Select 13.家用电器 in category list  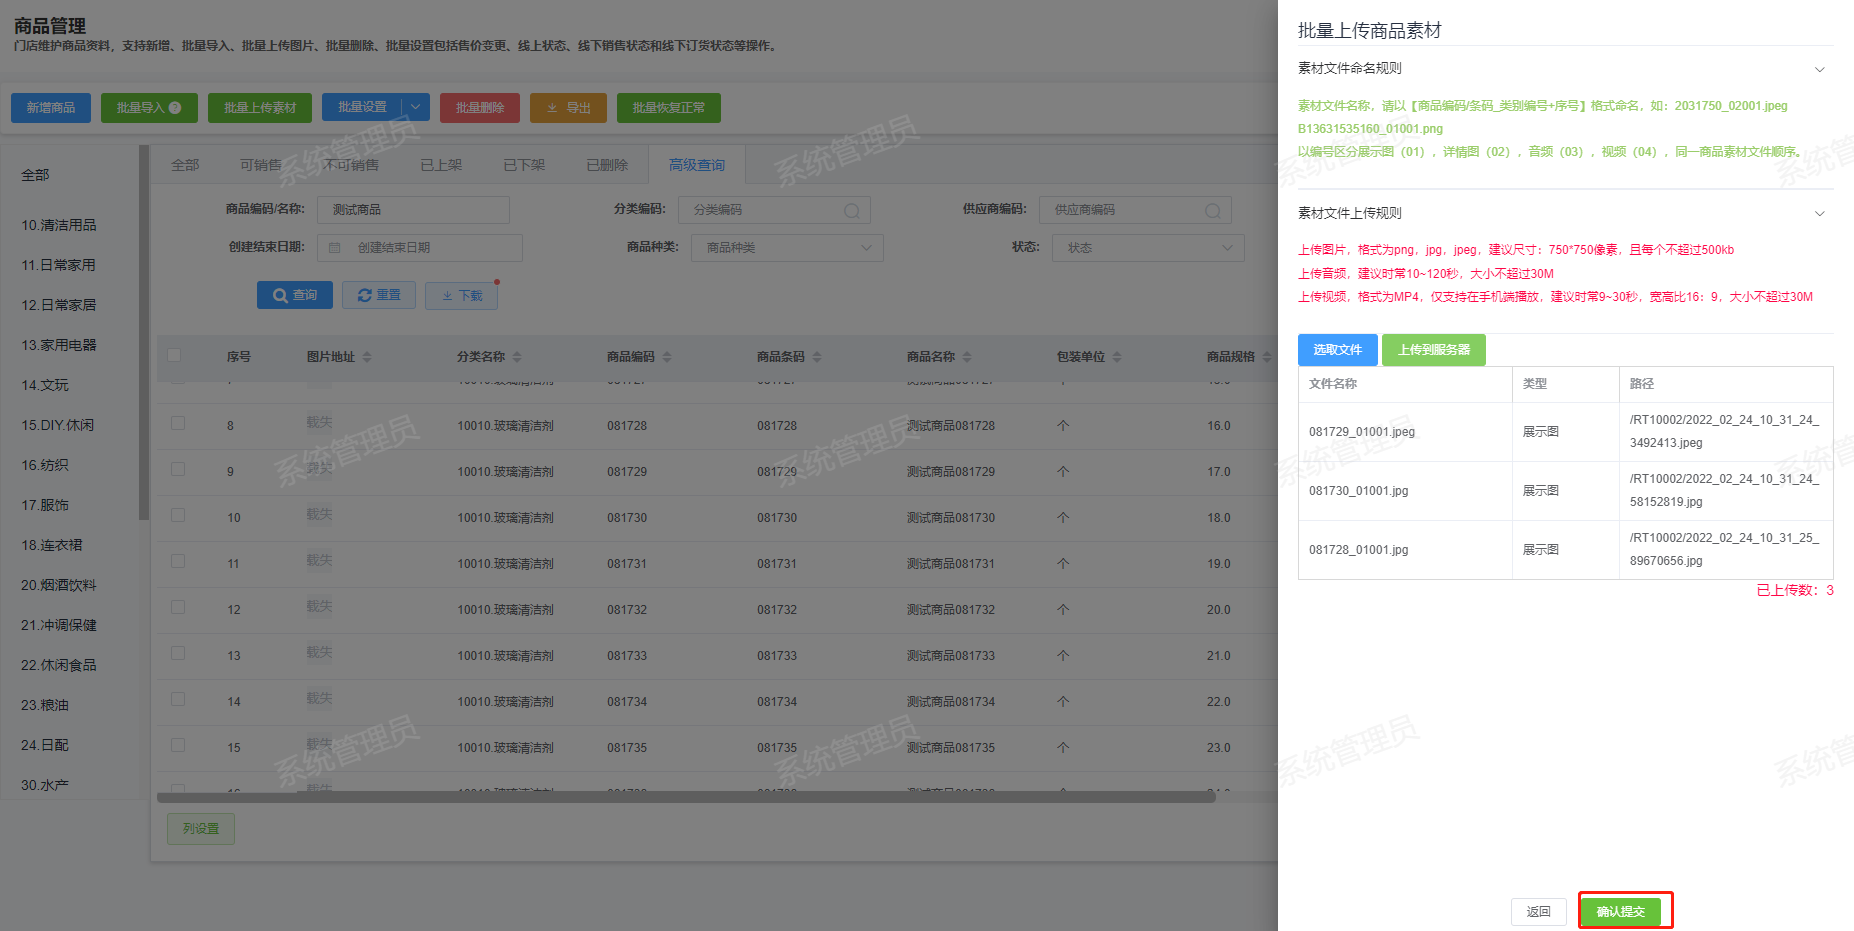click(59, 345)
